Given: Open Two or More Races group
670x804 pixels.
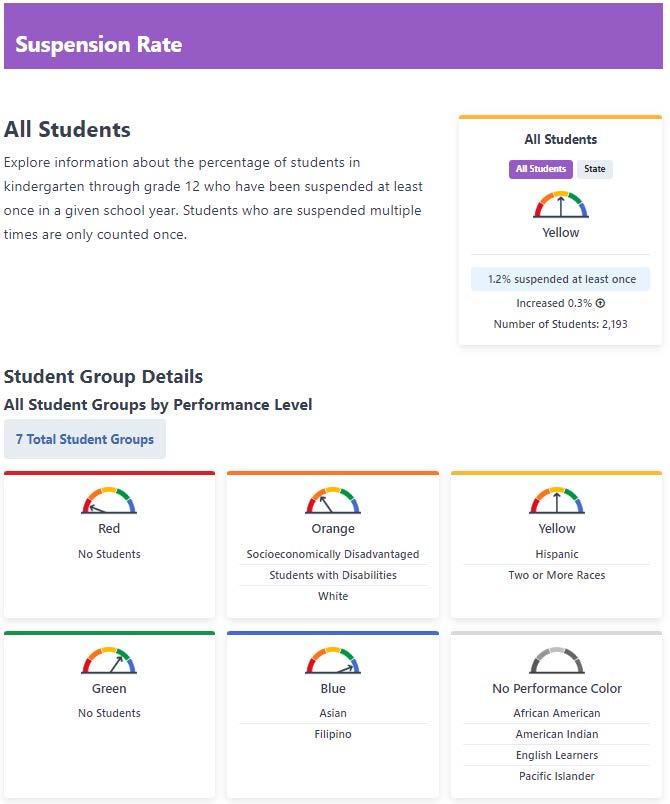Looking at the screenshot, I should click(x=557, y=575).
